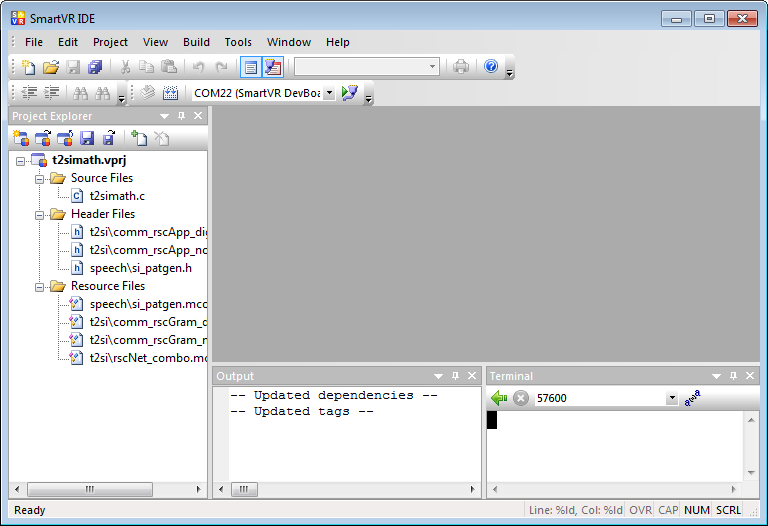This screenshot has width=768, height=526.
Task: Close the Terminal panel
Action: (x=750, y=376)
